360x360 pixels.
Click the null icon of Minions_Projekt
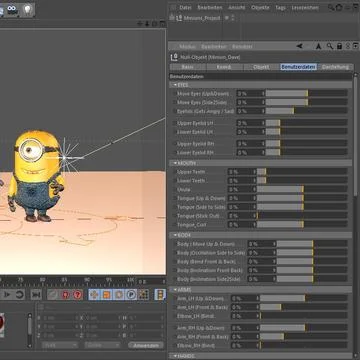[x=179, y=18]
